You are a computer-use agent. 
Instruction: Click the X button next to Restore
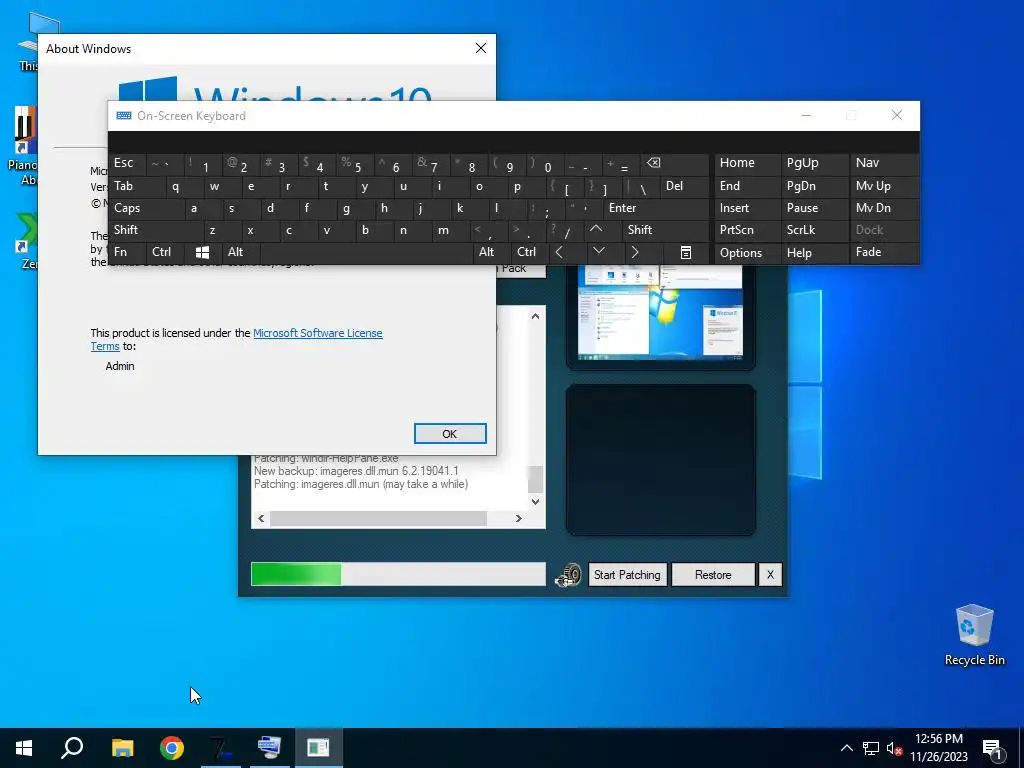[770, 575]
